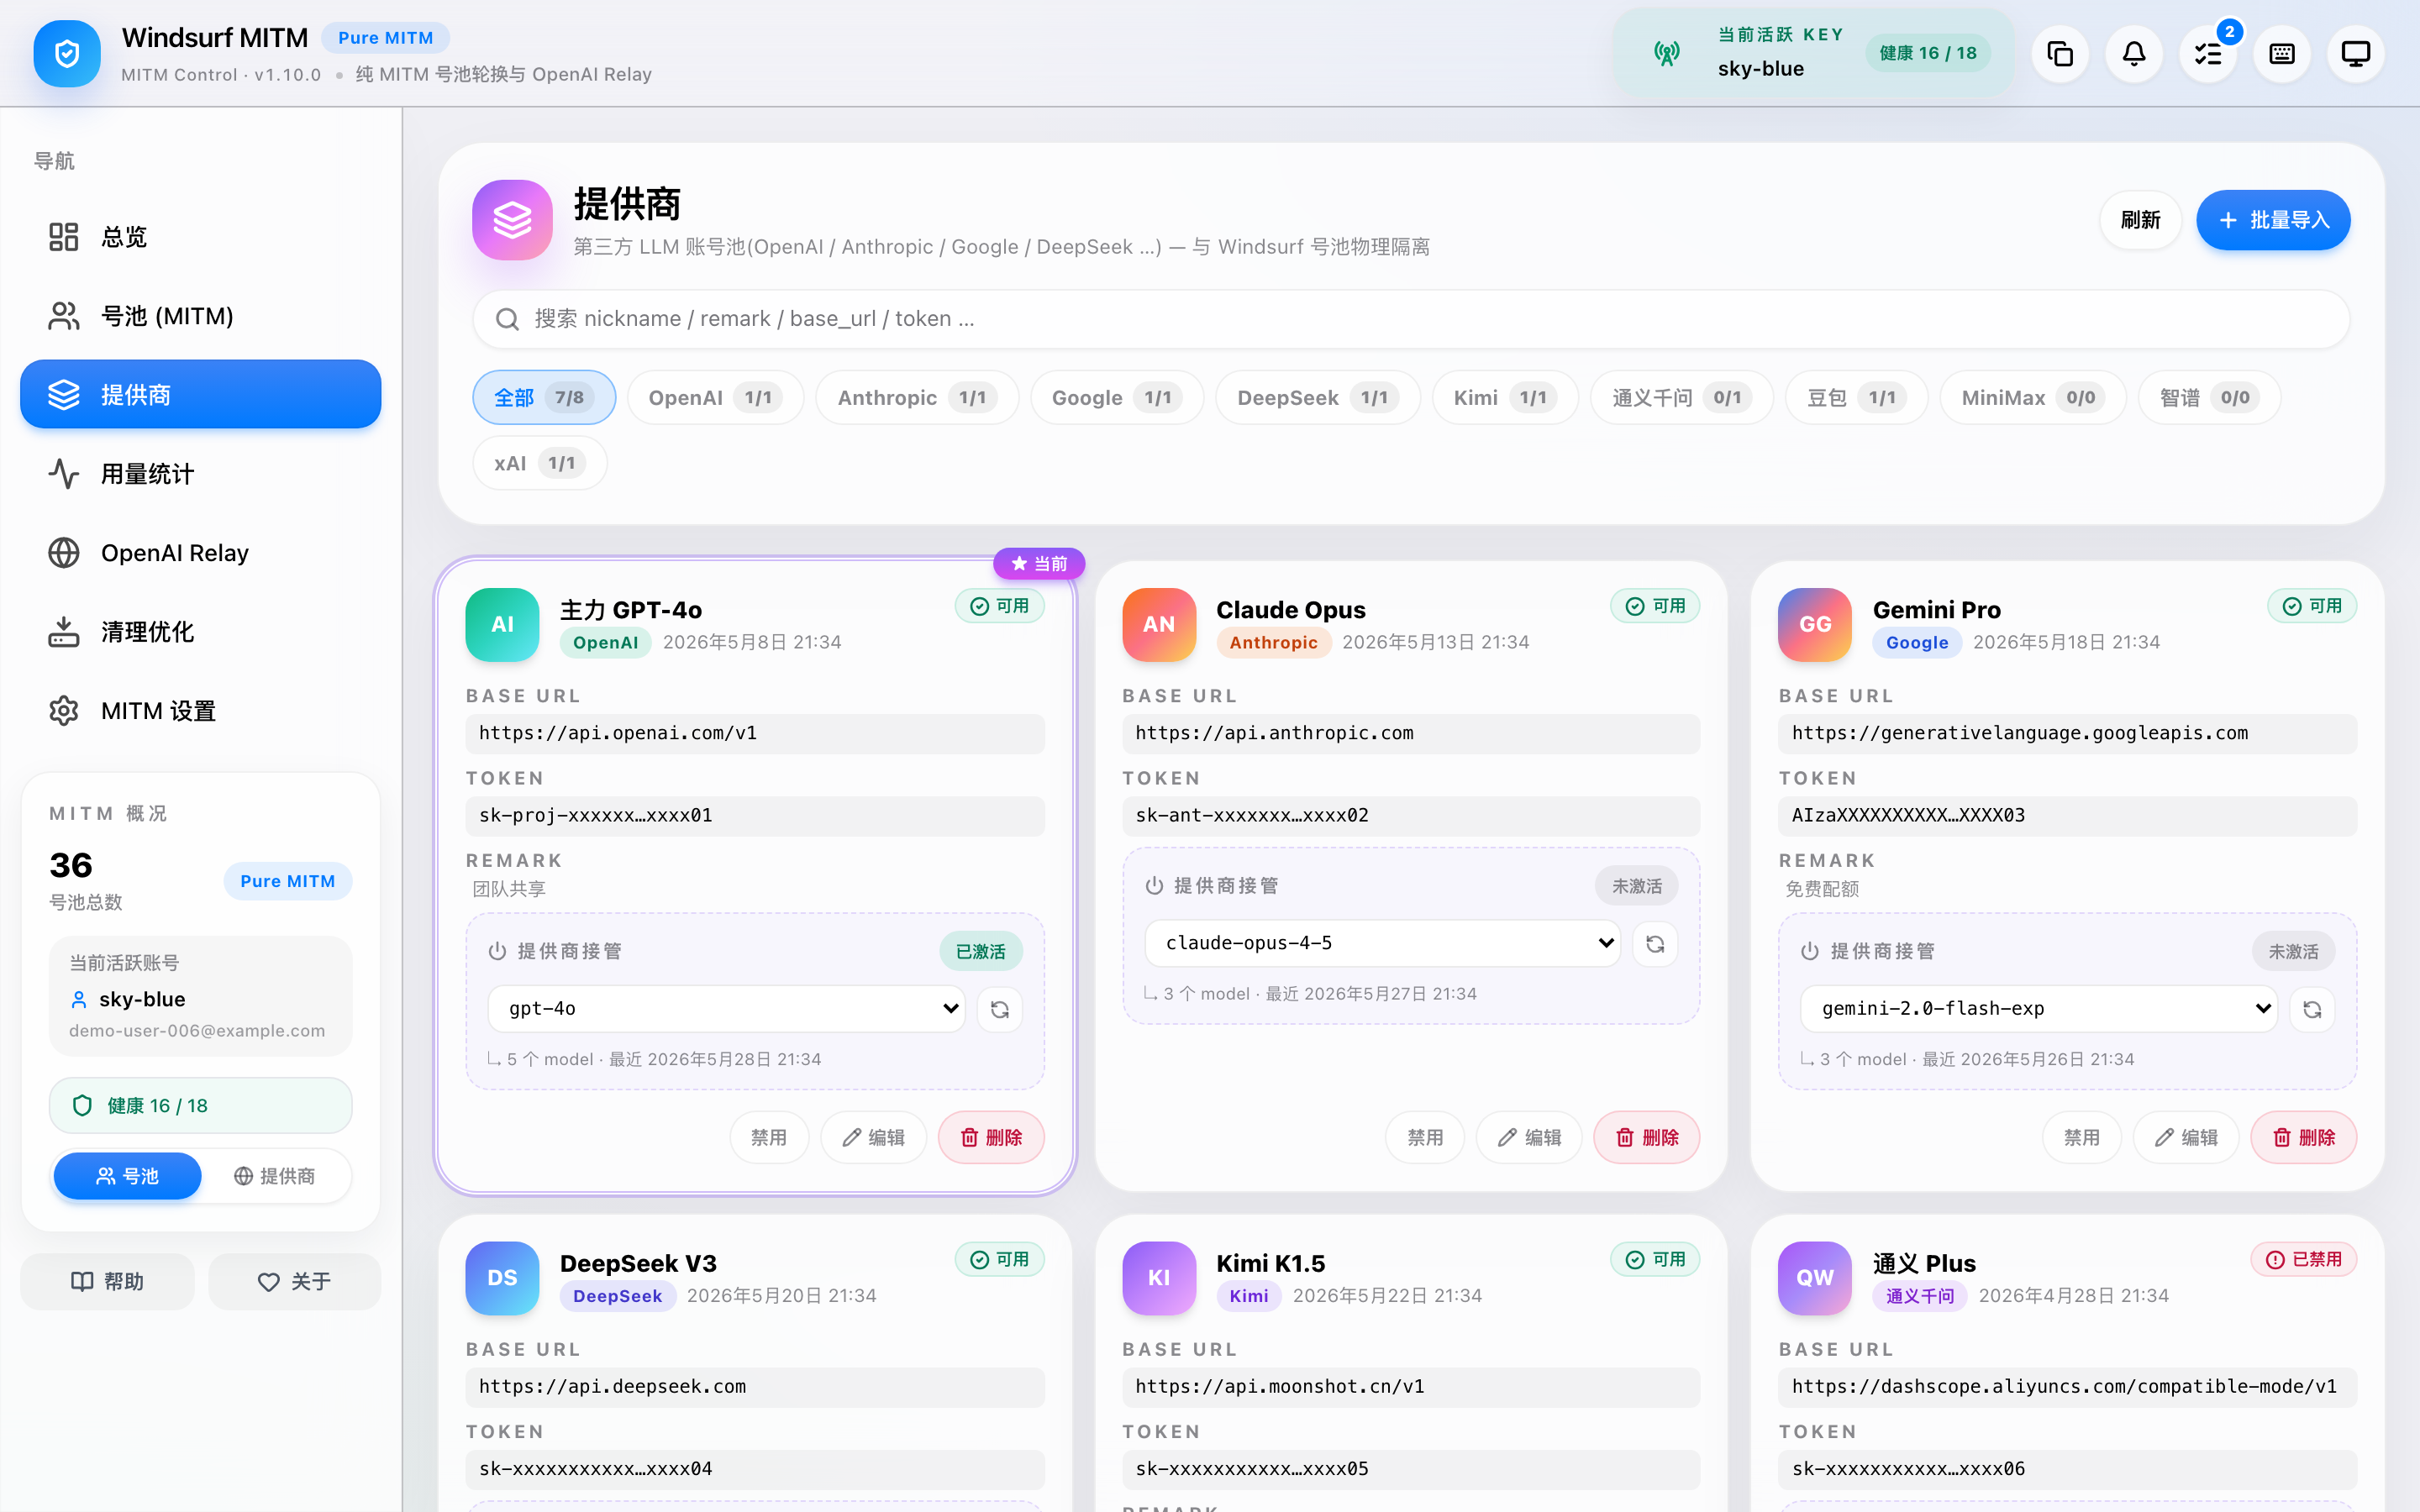This screenshot has height=1512, width=2420.
Task: Click the 刷新 button
Action: tap(2140, 220)
